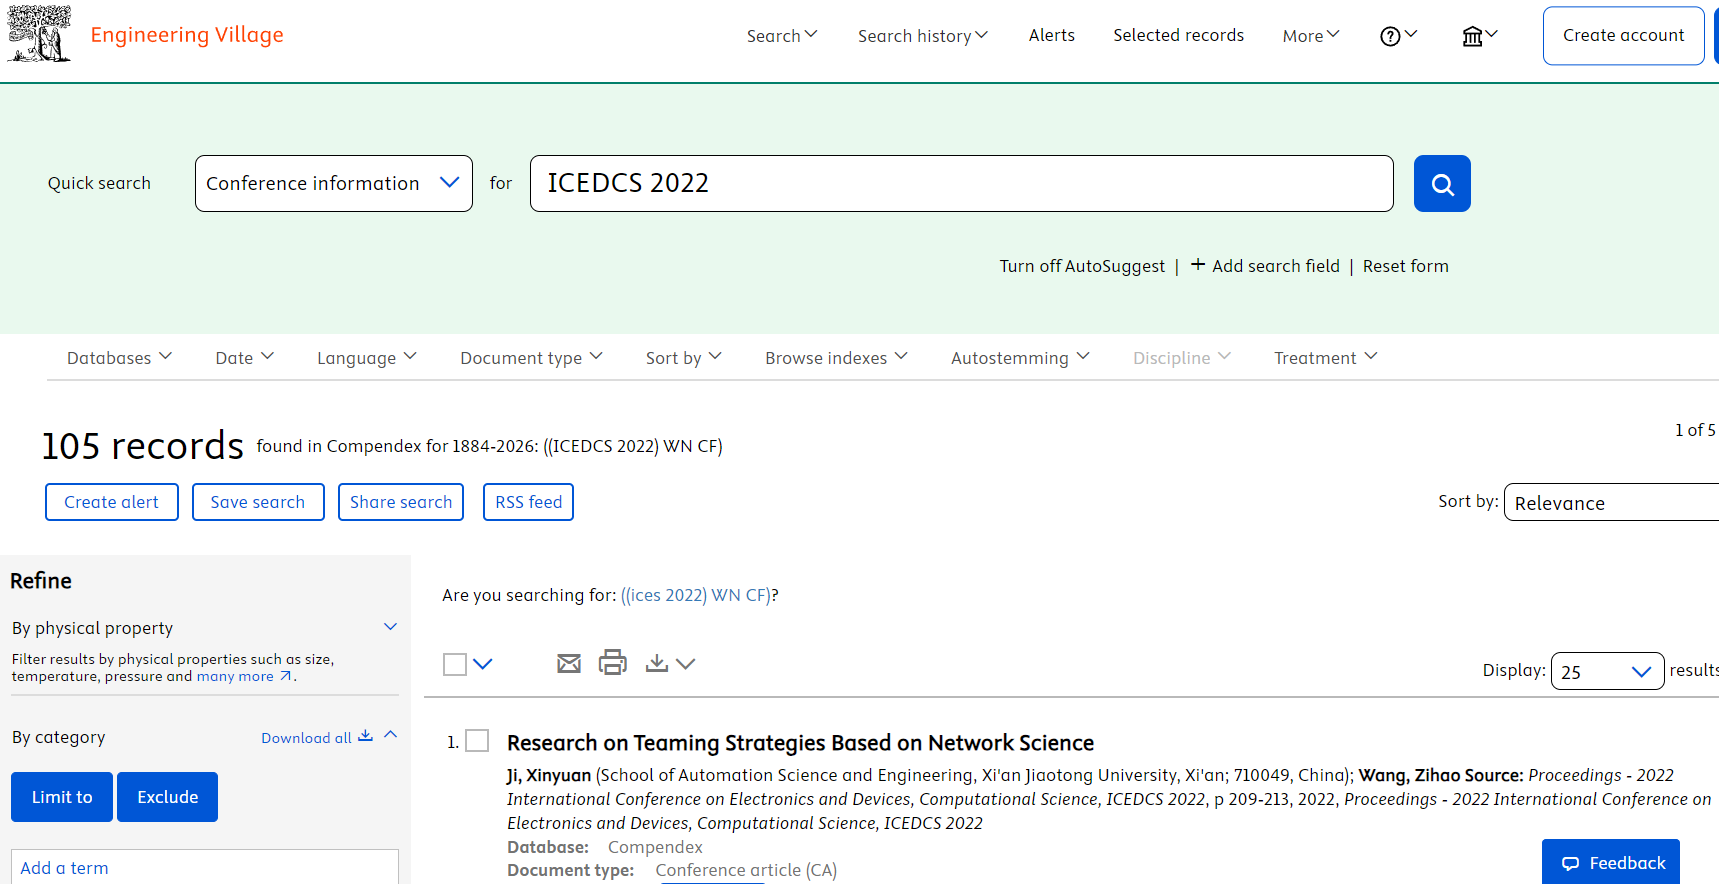Run the search with the magnifier button
The height and width of the screenshot is (884, 1719).
(x=1442, y=183)
